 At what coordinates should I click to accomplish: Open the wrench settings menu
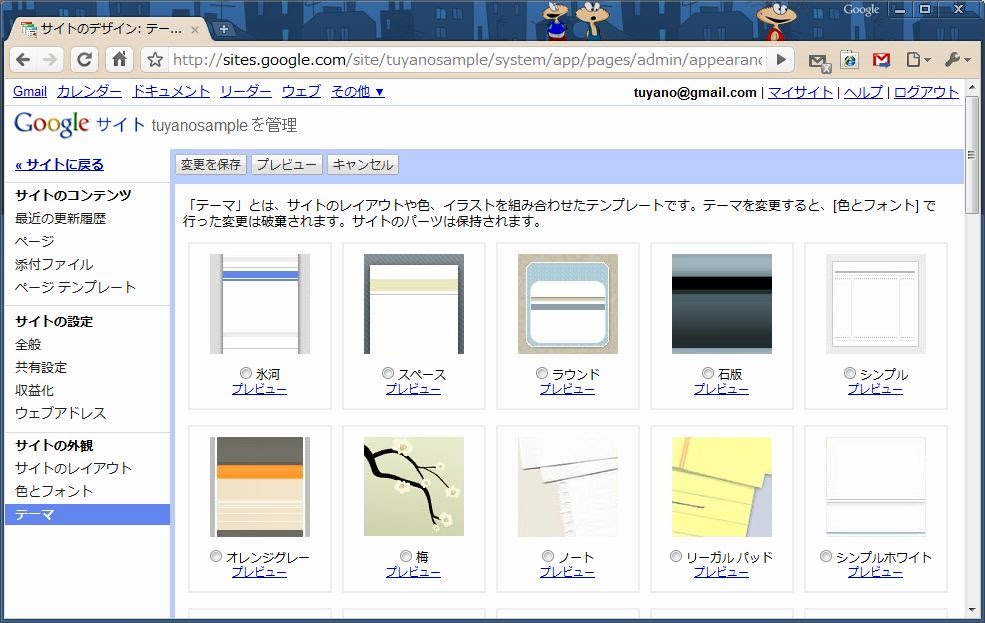pyautogui.click(x=956, y=60)
